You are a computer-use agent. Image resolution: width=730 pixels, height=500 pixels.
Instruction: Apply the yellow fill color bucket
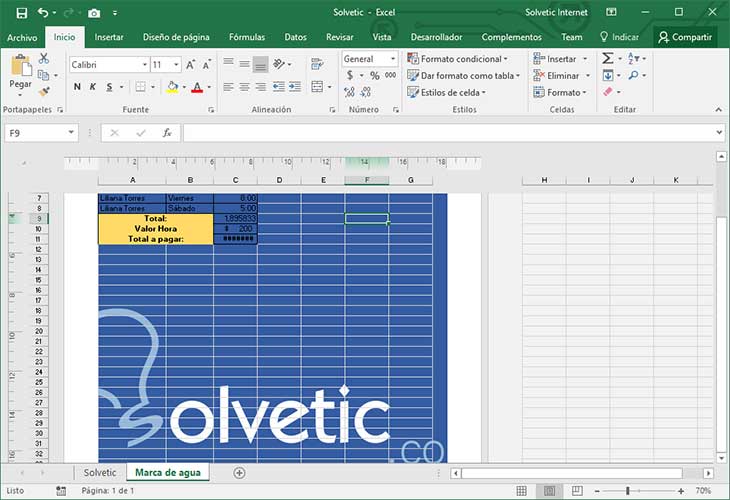[x=173, y=87]
